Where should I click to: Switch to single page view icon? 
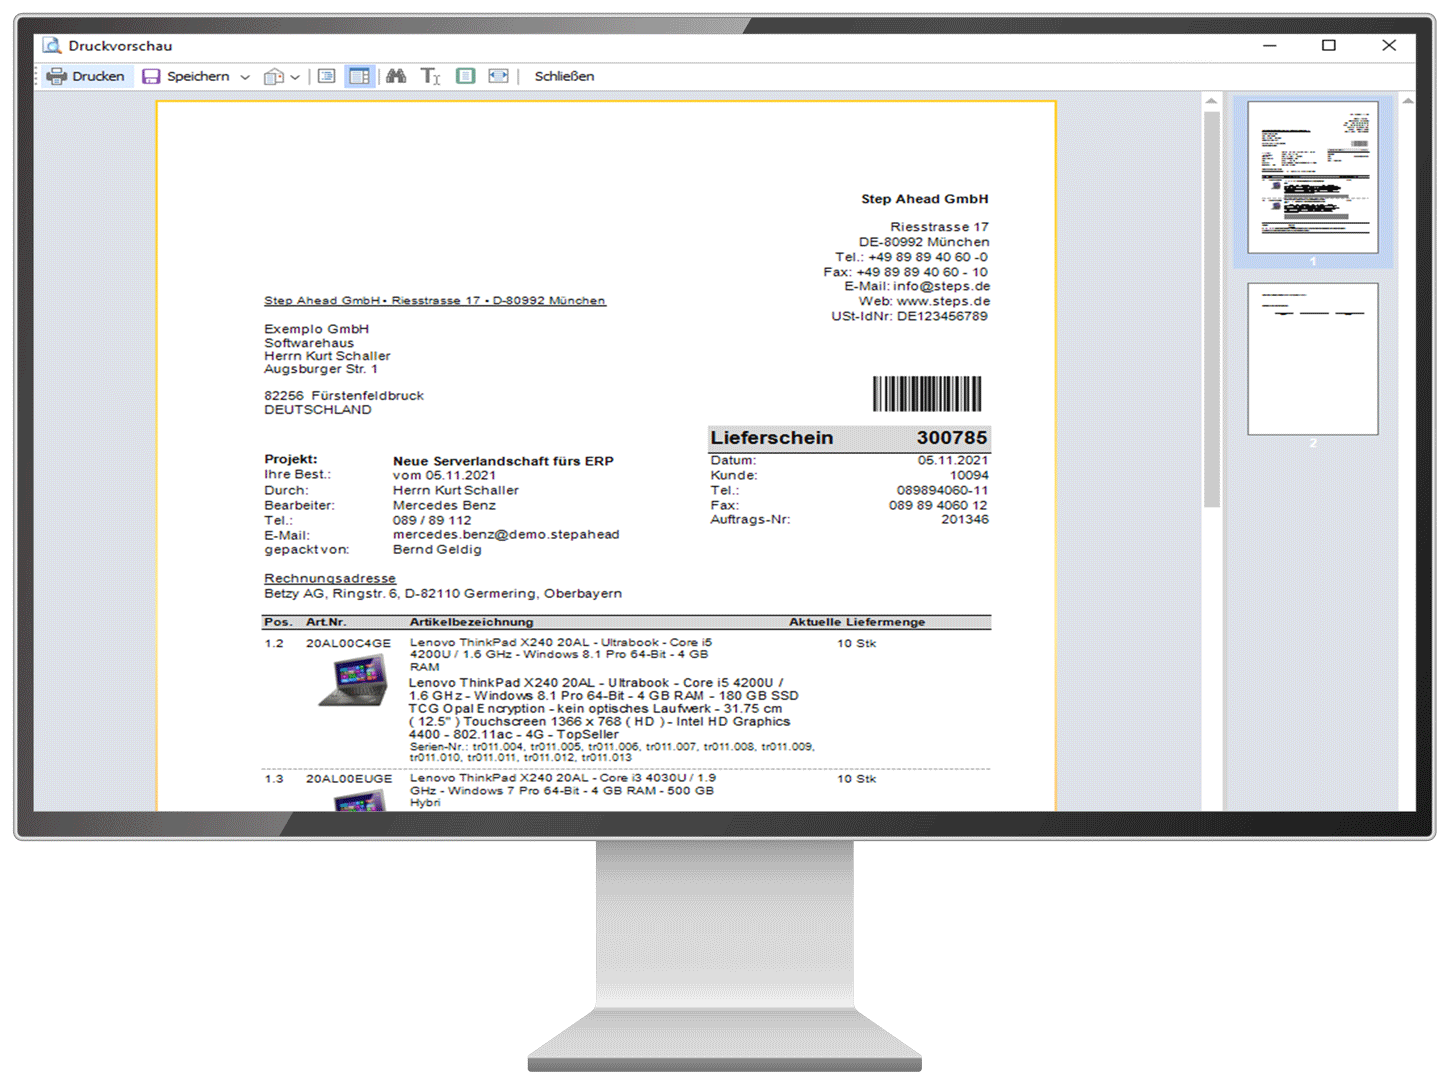click(x=327, y=76)
